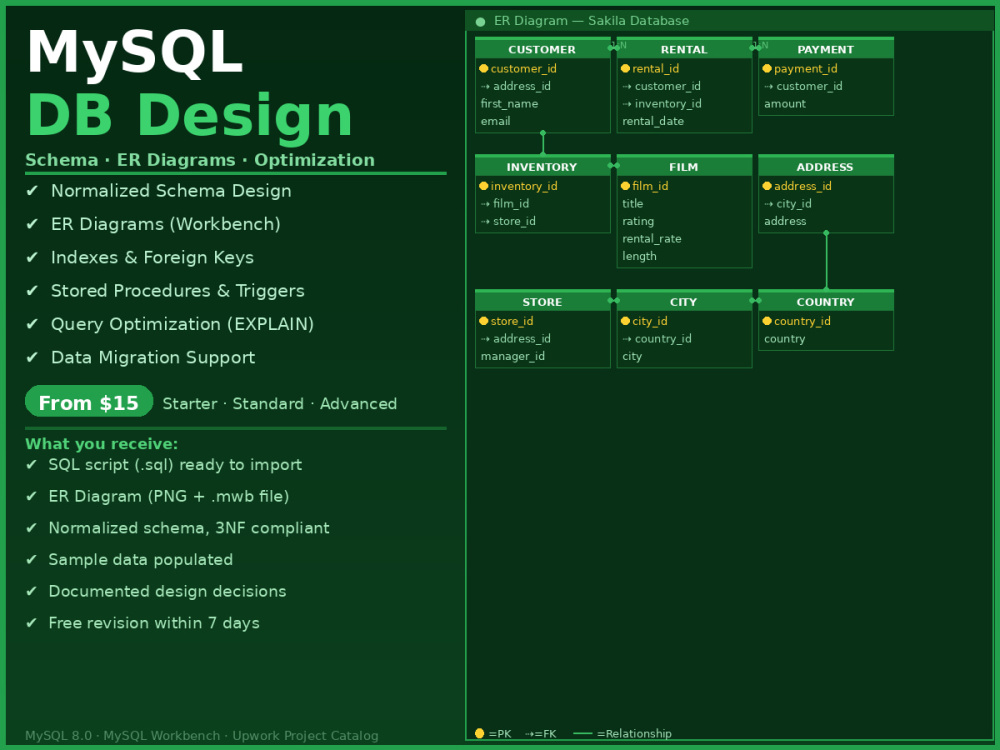The image size is (1000, 750).
Task: Click the yellow marker next to country_id in COUNTRY
Action: (x=767, y=321)
